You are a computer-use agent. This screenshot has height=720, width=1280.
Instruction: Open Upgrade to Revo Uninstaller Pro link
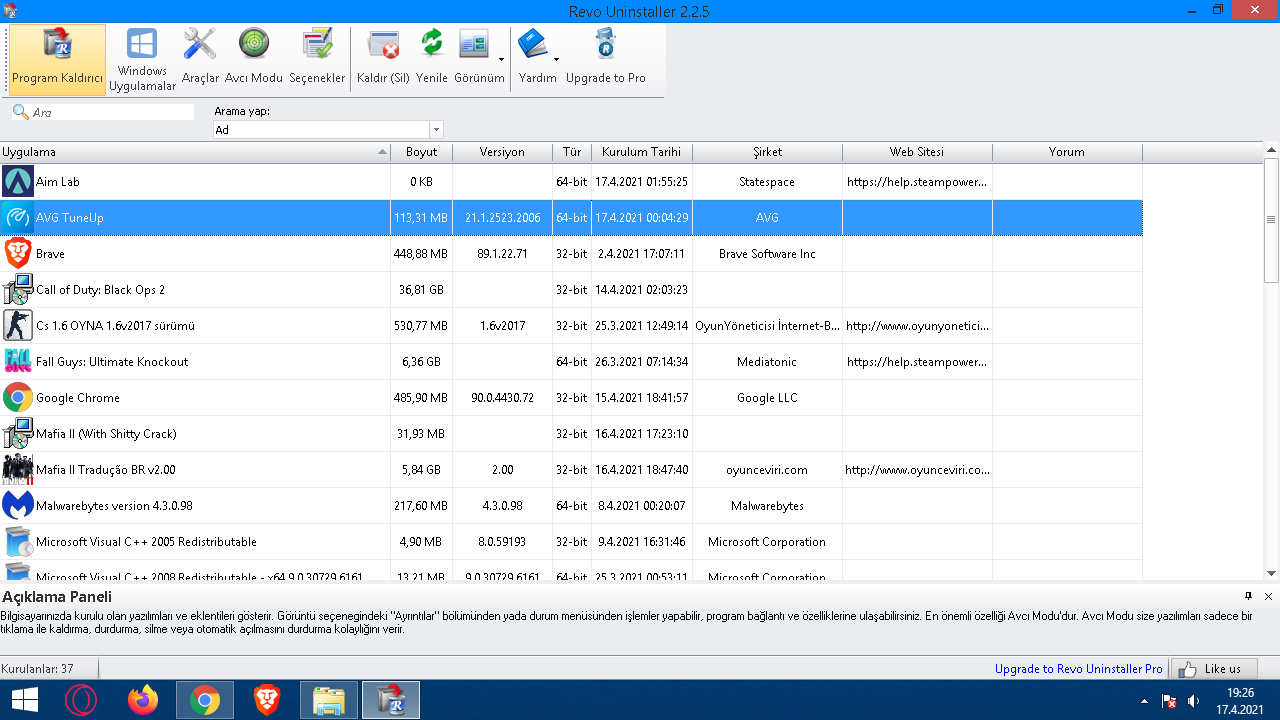coord(1078,669)
